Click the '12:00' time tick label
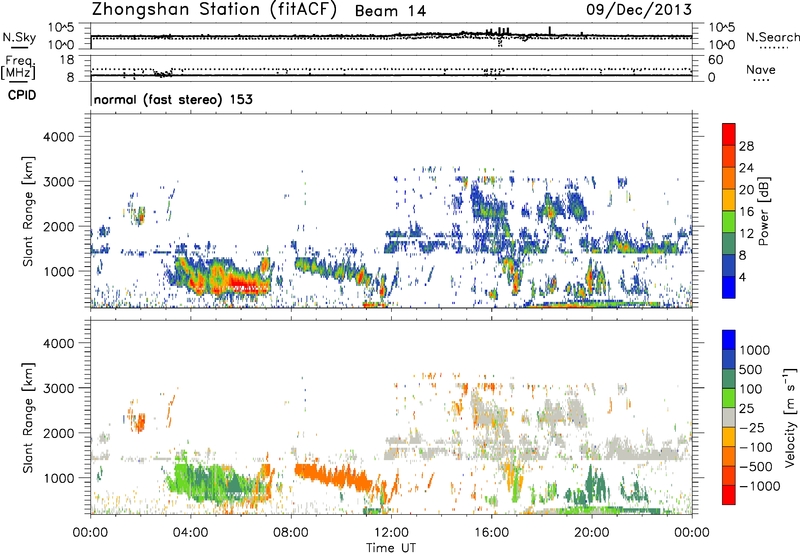 (x=391, y=533)
